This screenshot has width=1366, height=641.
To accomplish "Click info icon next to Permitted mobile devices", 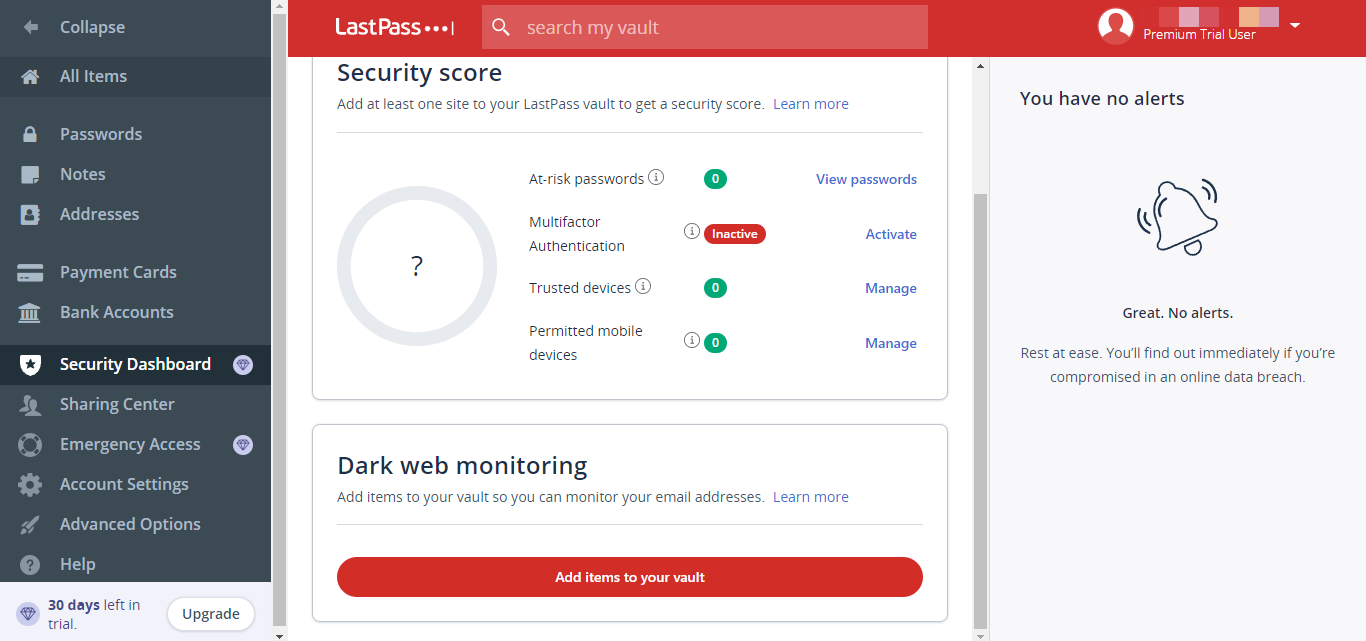I will [x=691, y=340].
